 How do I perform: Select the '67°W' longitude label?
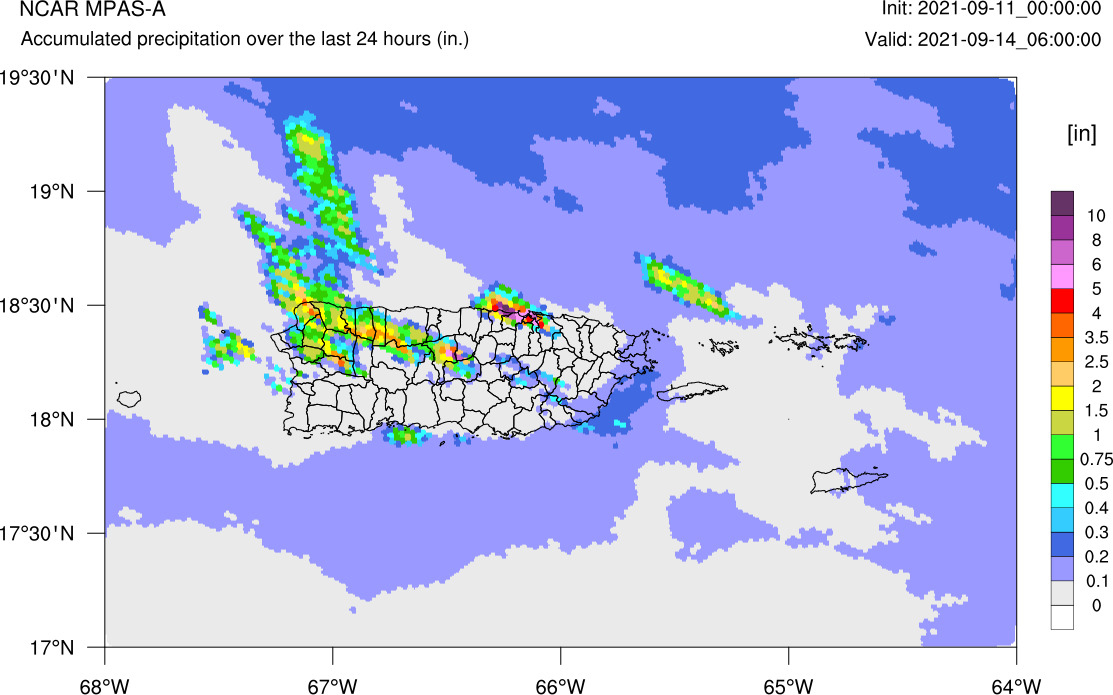pos(333,686)
